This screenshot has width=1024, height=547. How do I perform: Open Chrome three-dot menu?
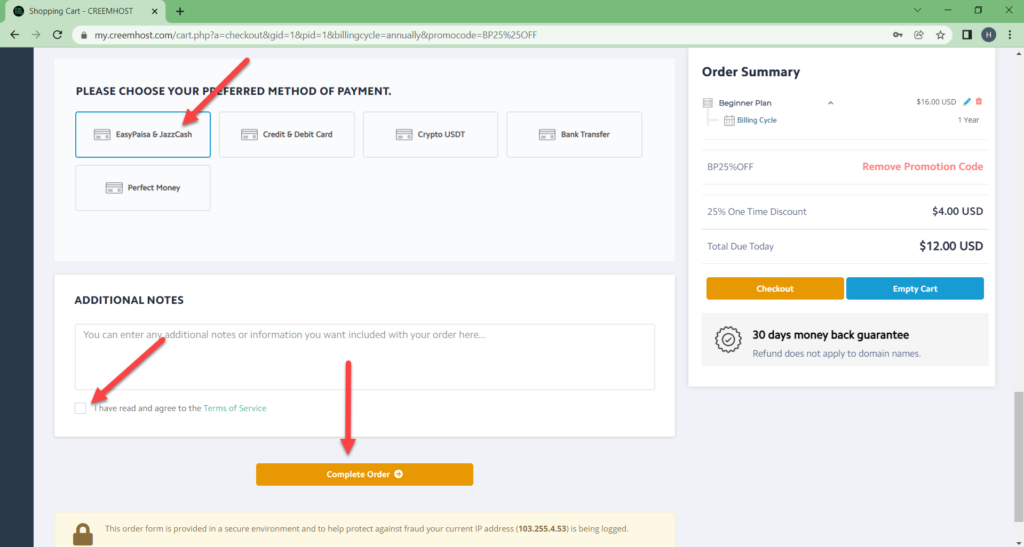tap(1010, 35)
